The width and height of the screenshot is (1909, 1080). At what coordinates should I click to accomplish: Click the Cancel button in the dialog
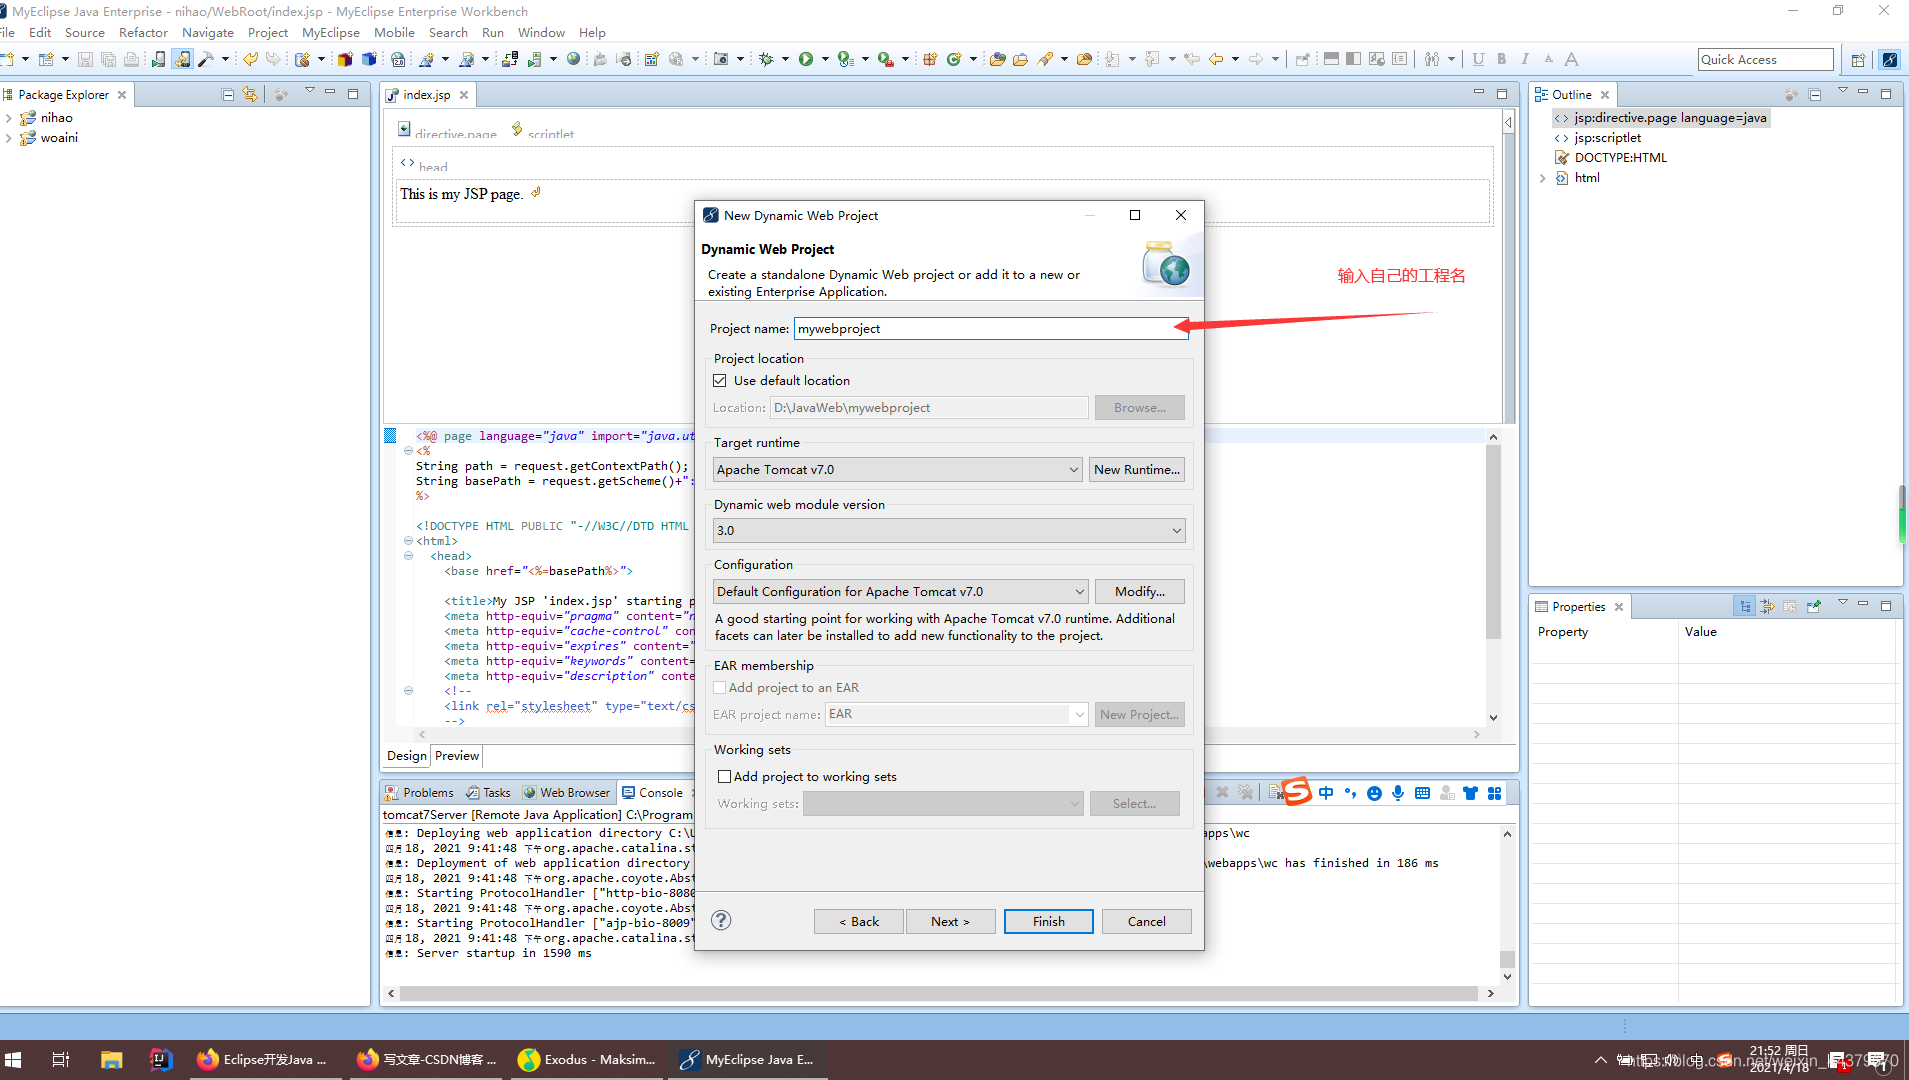click(1146, 921)
